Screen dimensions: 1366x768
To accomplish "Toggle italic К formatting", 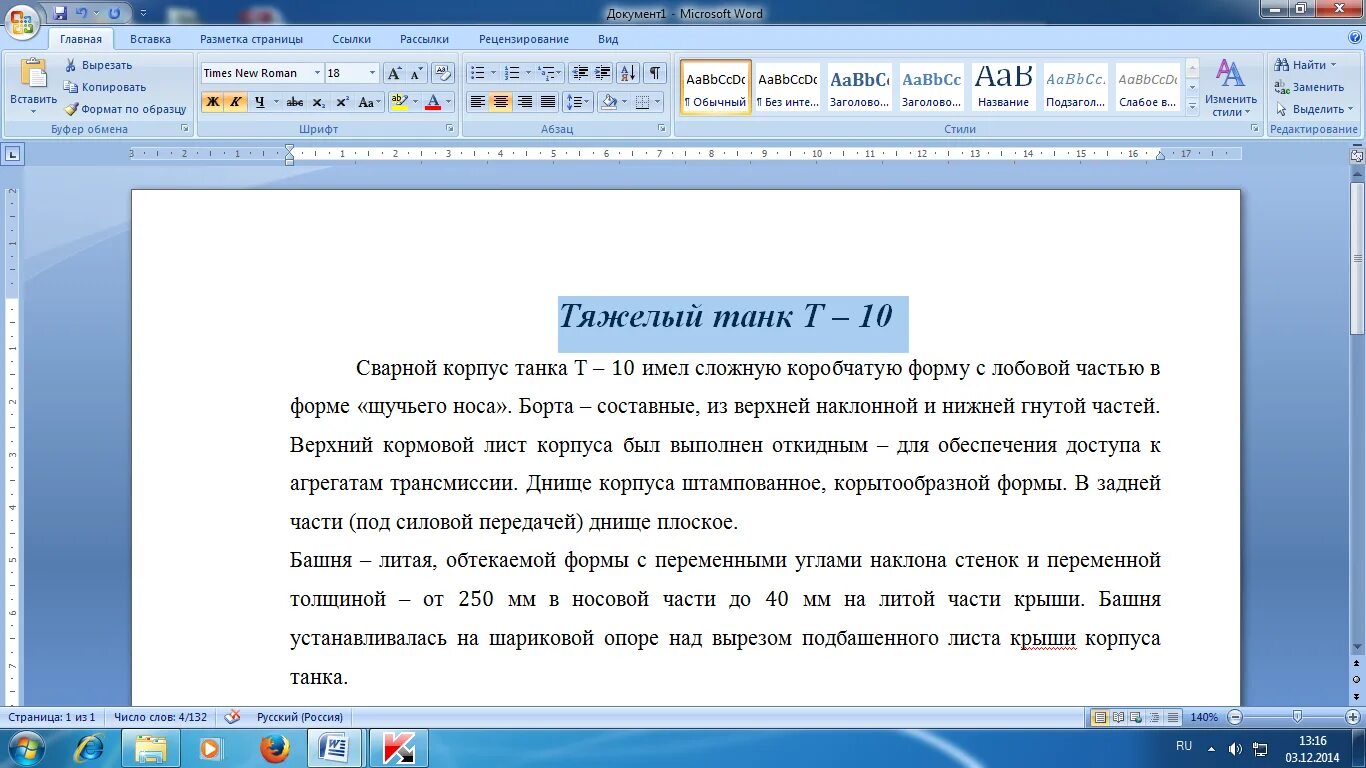I will click(x=235, y=102).
